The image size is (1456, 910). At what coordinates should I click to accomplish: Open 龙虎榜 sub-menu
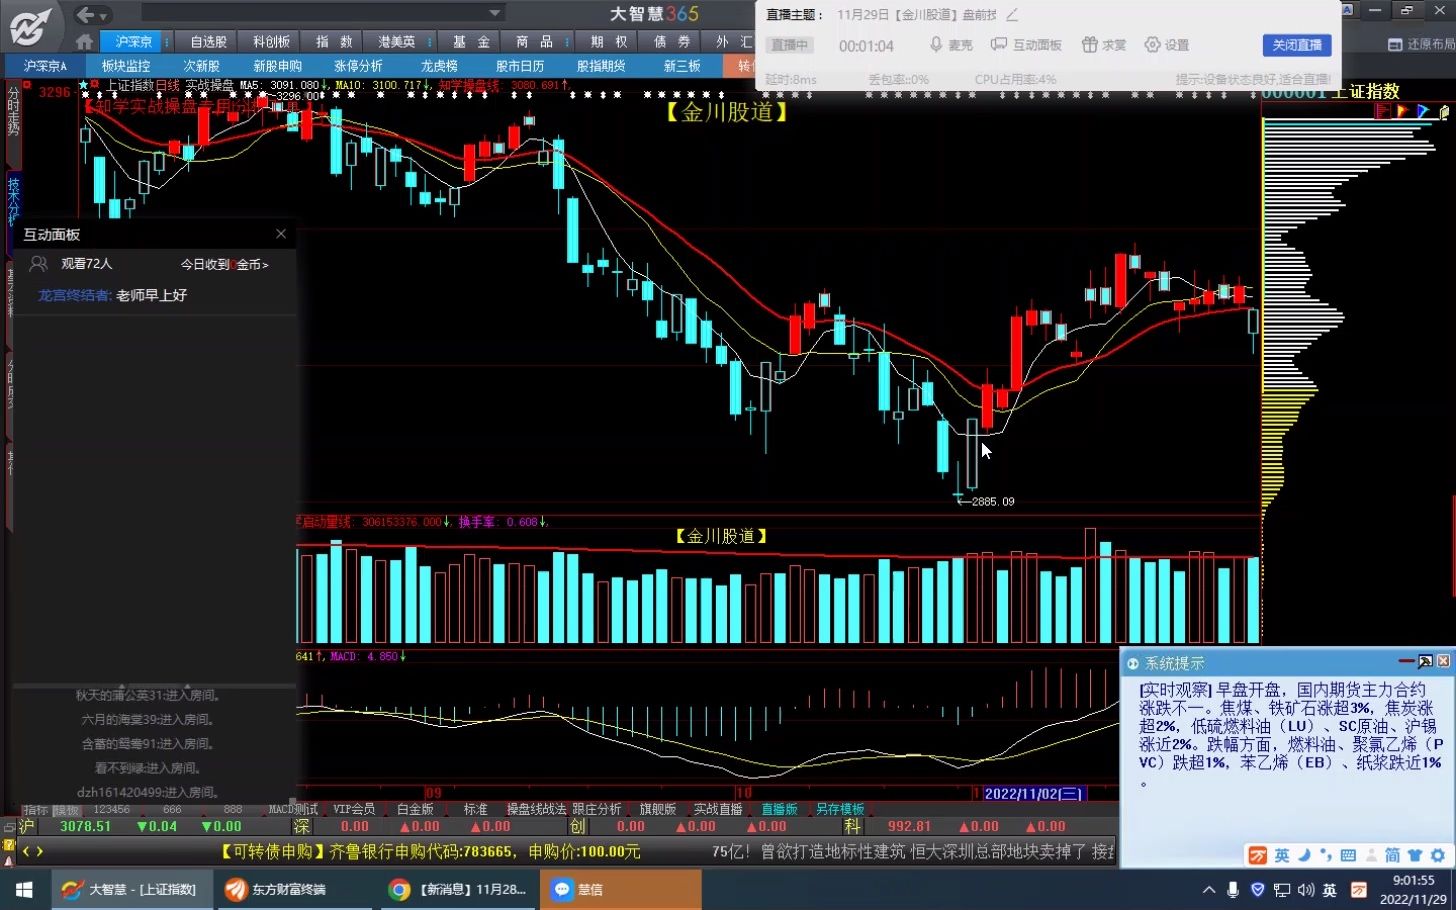439,66
